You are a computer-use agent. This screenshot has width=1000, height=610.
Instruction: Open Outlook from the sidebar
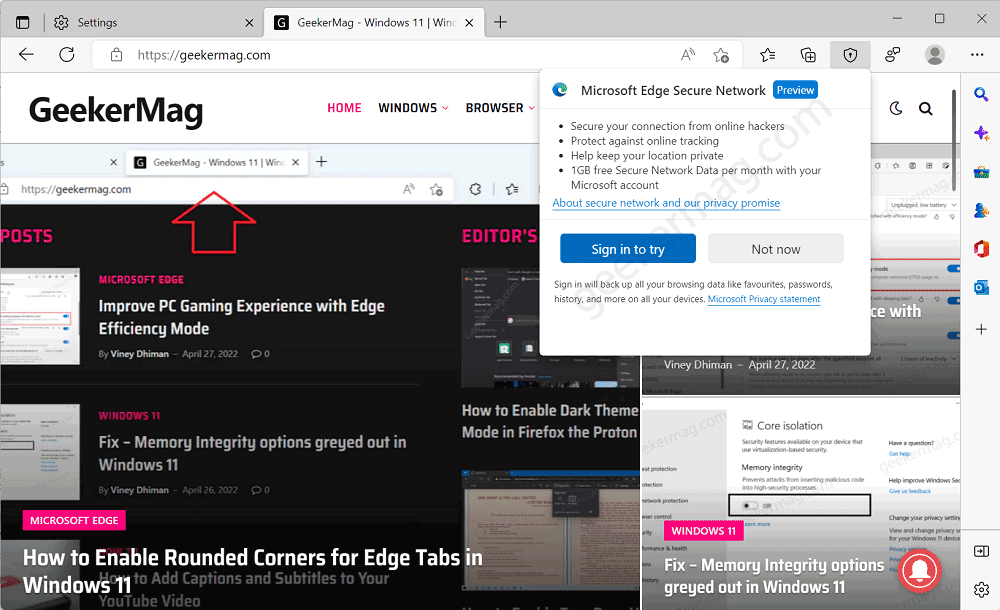[x=981, y=287]
